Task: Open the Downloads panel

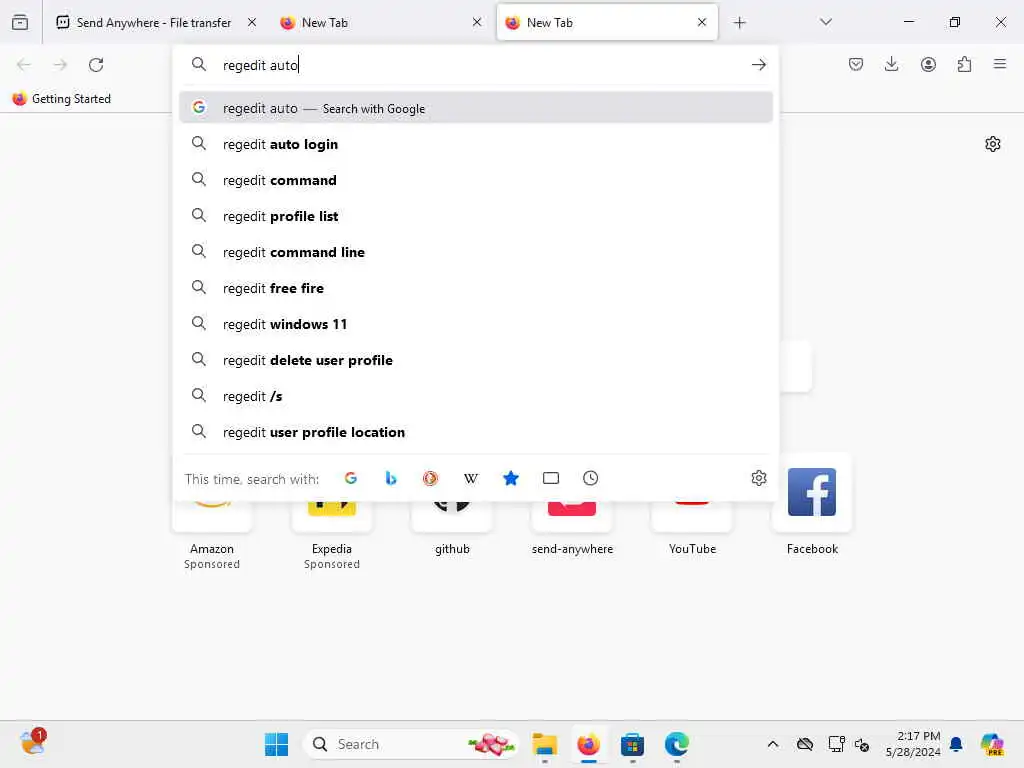Action: [891, 64]
